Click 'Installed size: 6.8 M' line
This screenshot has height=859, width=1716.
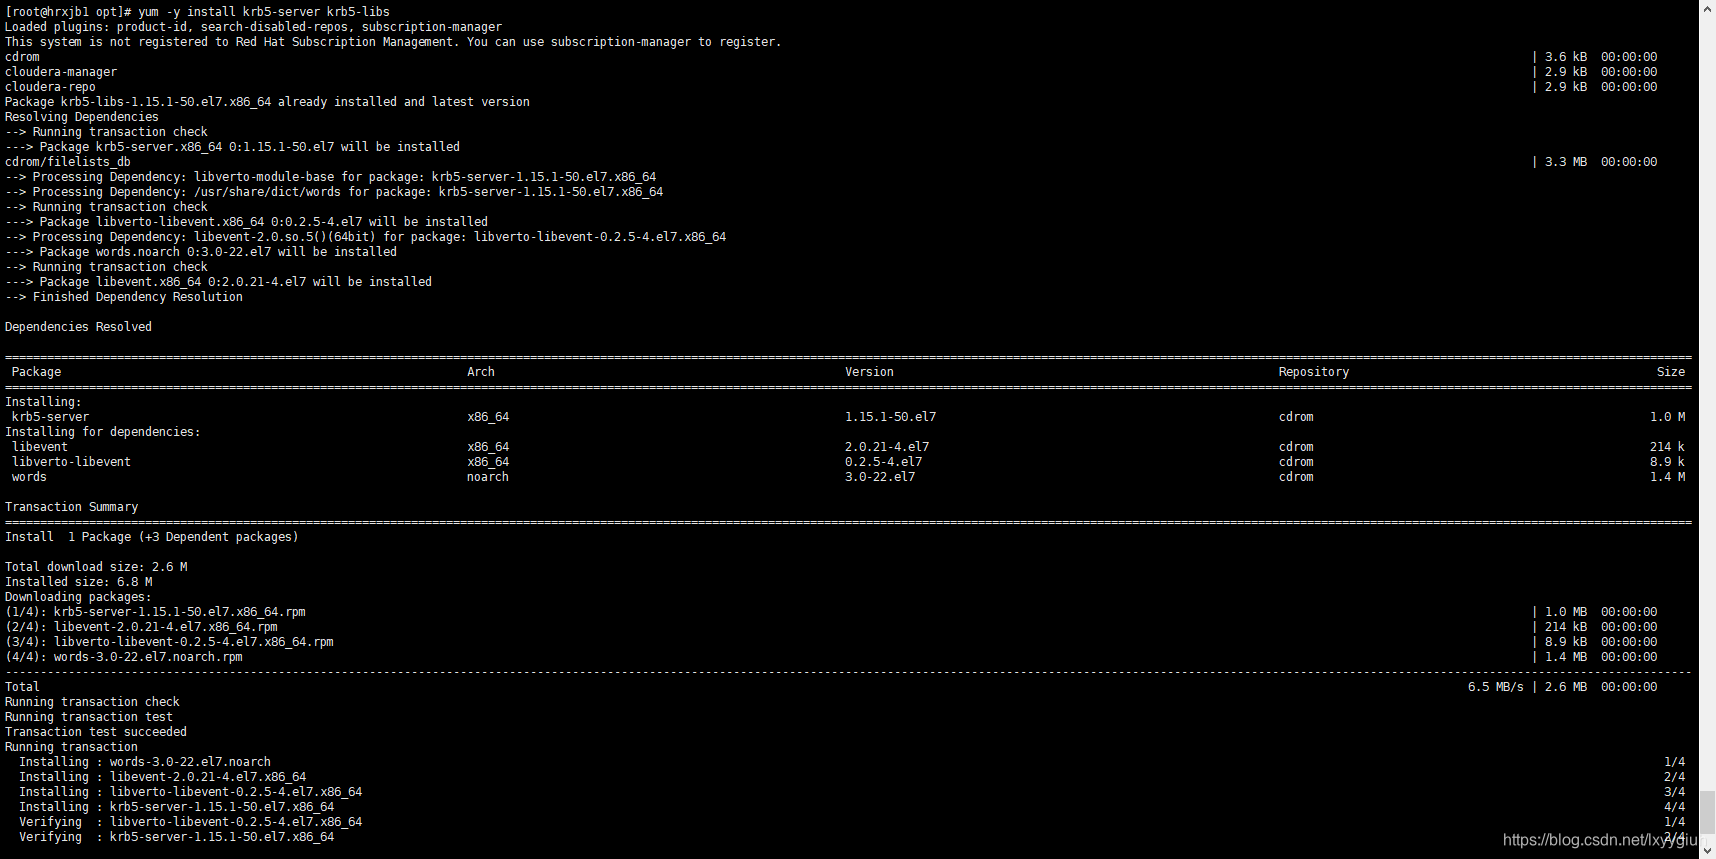click(79, 582)
